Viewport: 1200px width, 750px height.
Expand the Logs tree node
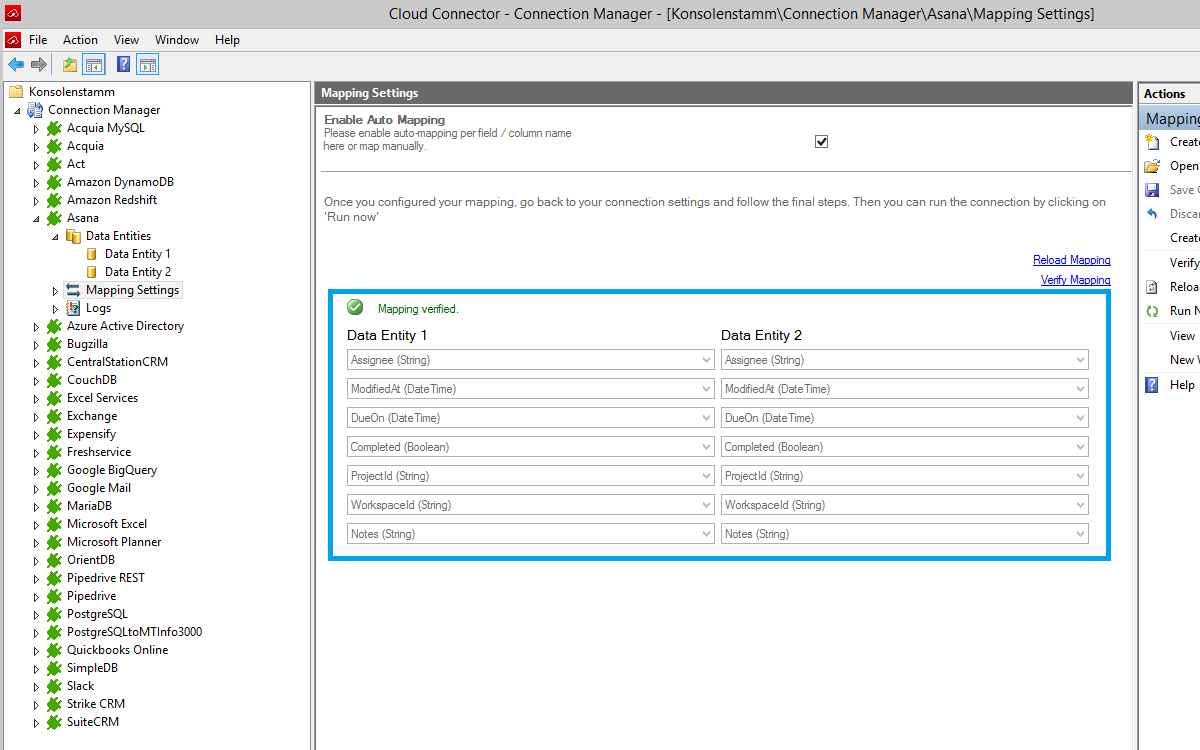pos(56,308)
